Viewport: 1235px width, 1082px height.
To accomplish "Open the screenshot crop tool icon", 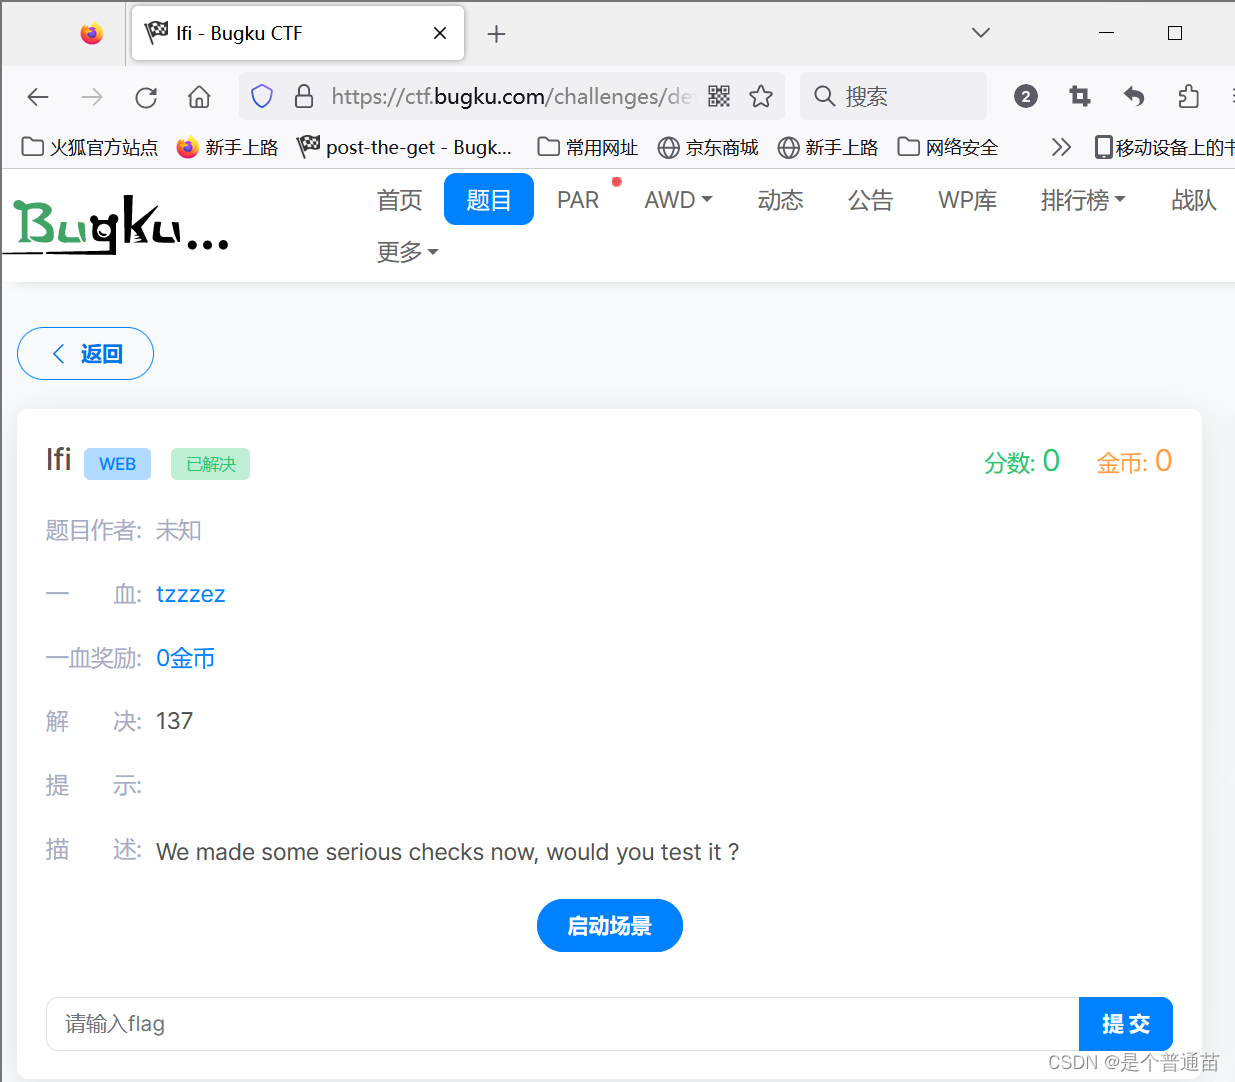I will [x=1079, y=96].
